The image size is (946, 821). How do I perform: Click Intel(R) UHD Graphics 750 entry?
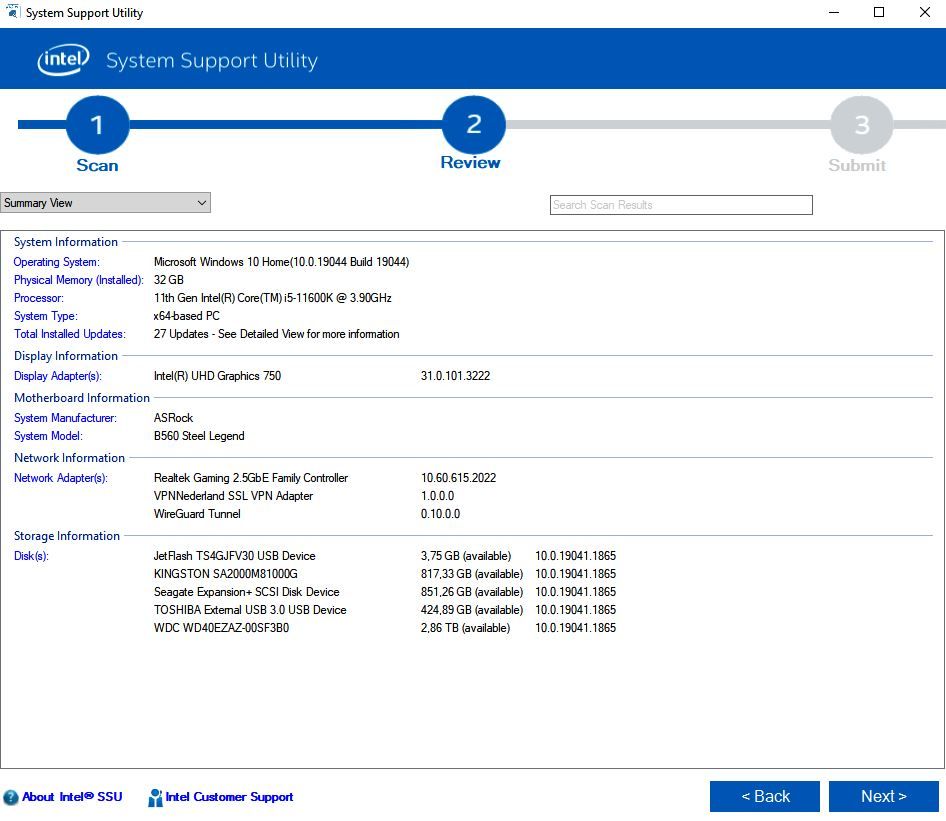[x=217, y=376]
